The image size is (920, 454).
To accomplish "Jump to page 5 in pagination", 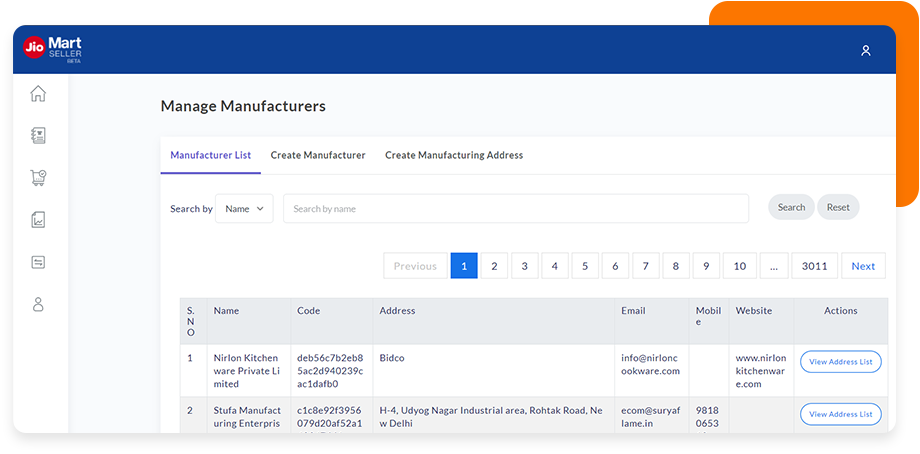I will (x=585, y=266).
